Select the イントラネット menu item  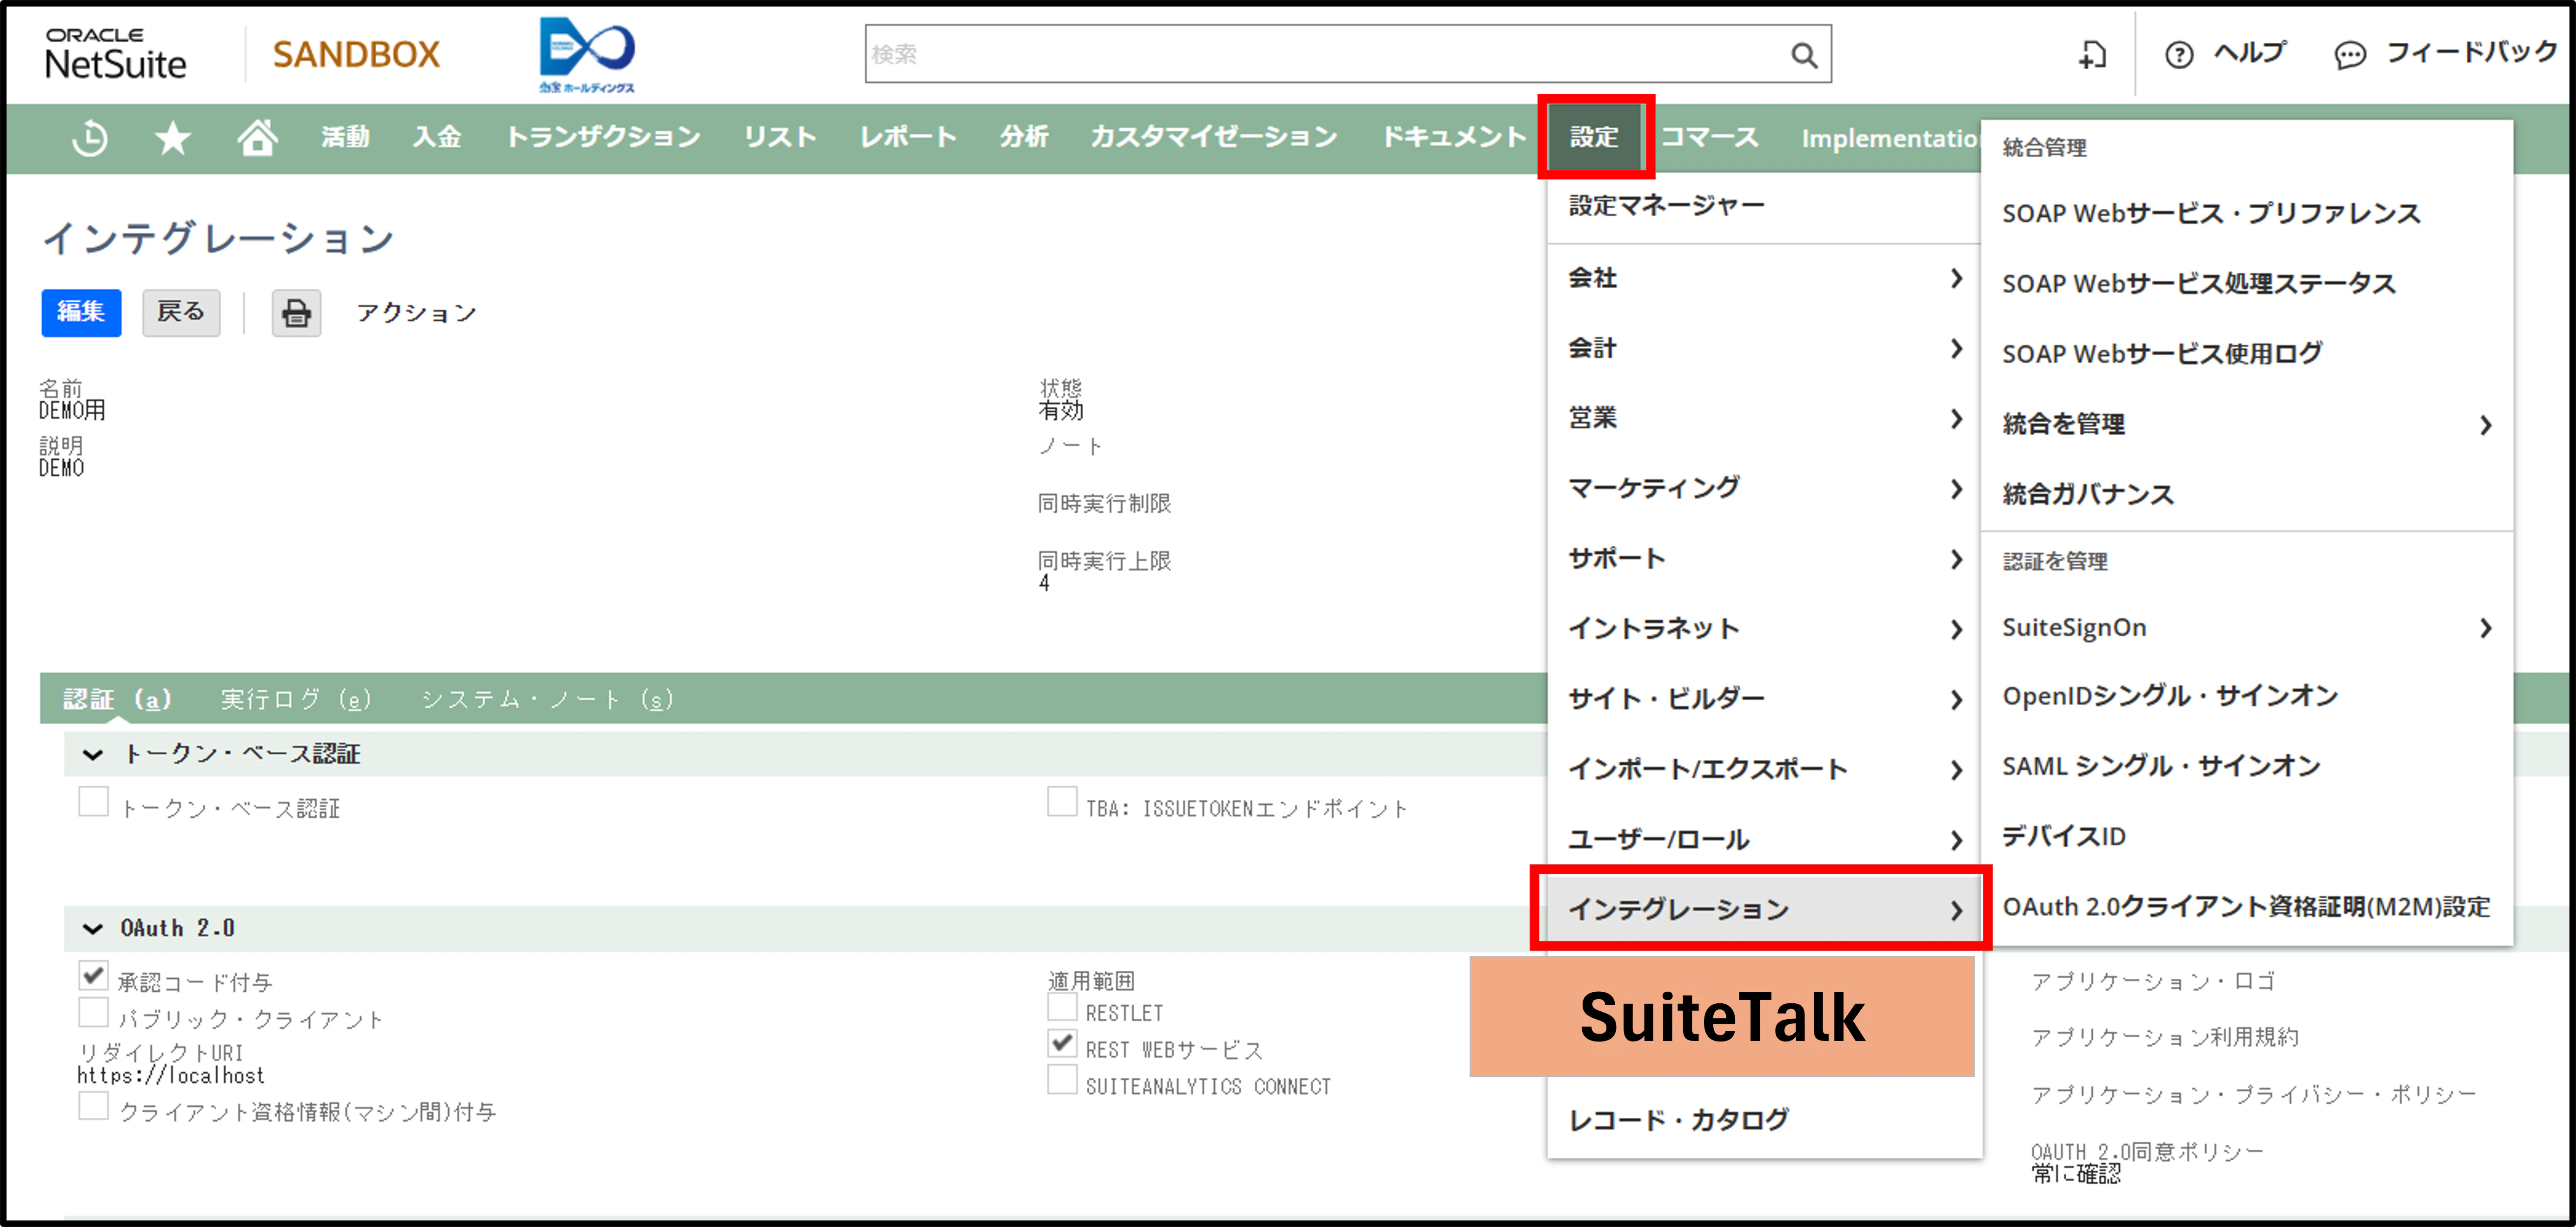(x=1764, y=629)
